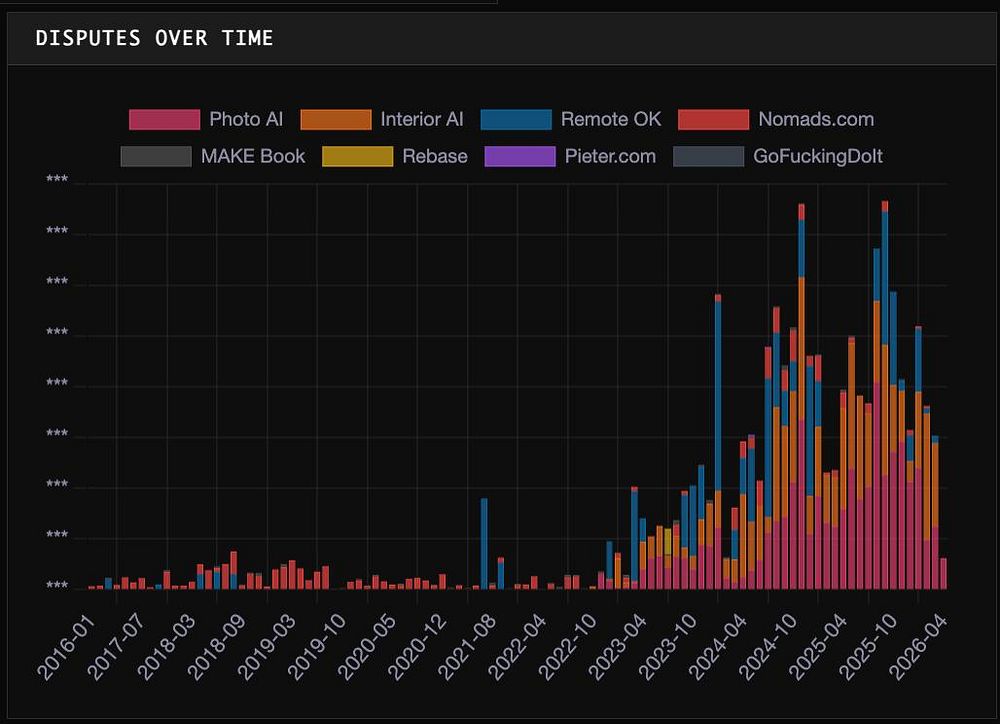
Task: Toggle the Photo AI legend color box
Action: click(x=164, y=119)
